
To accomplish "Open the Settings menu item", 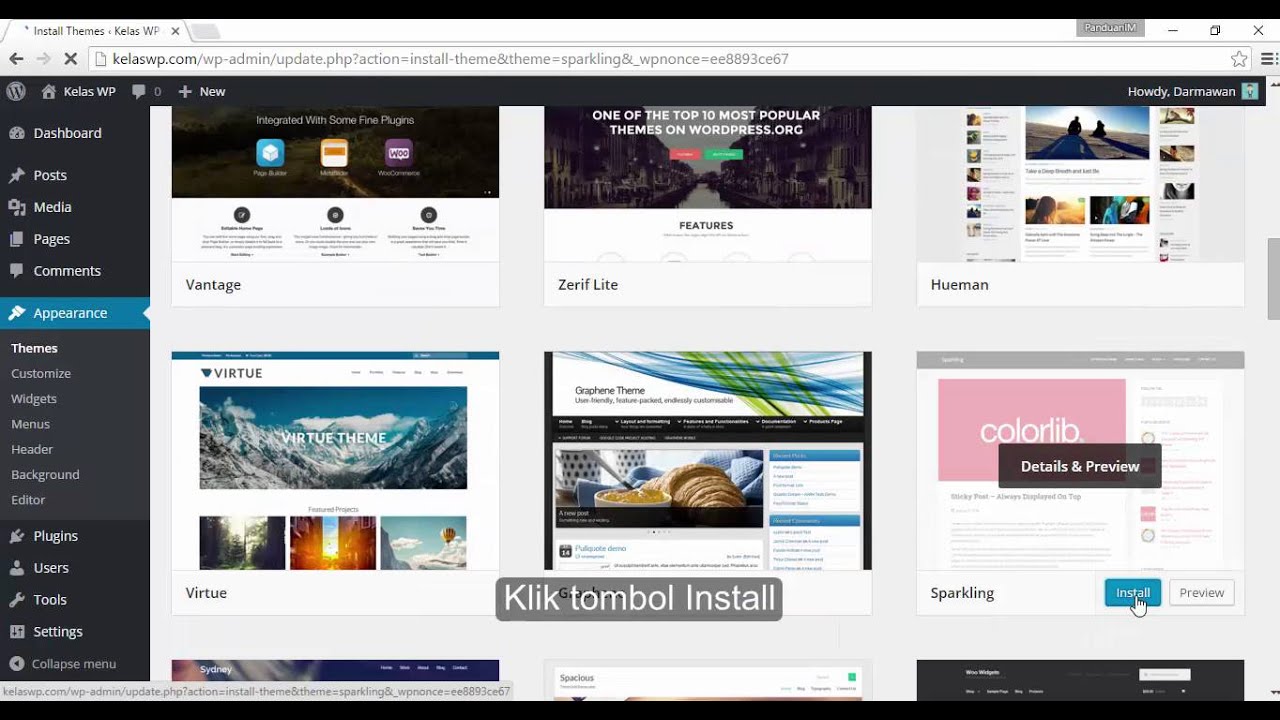I will tap(75, 632).
